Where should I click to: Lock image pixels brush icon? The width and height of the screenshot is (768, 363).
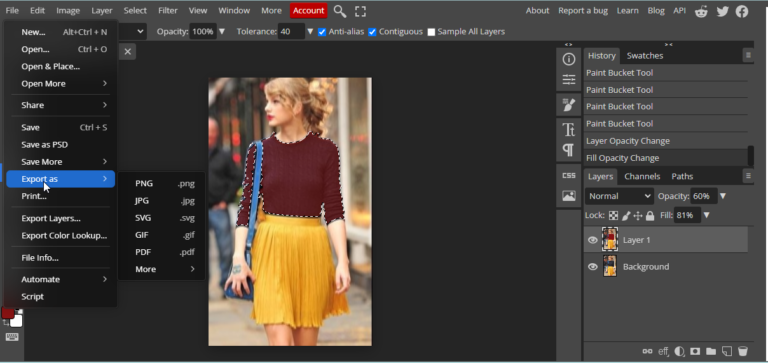[x=626, y=216]
